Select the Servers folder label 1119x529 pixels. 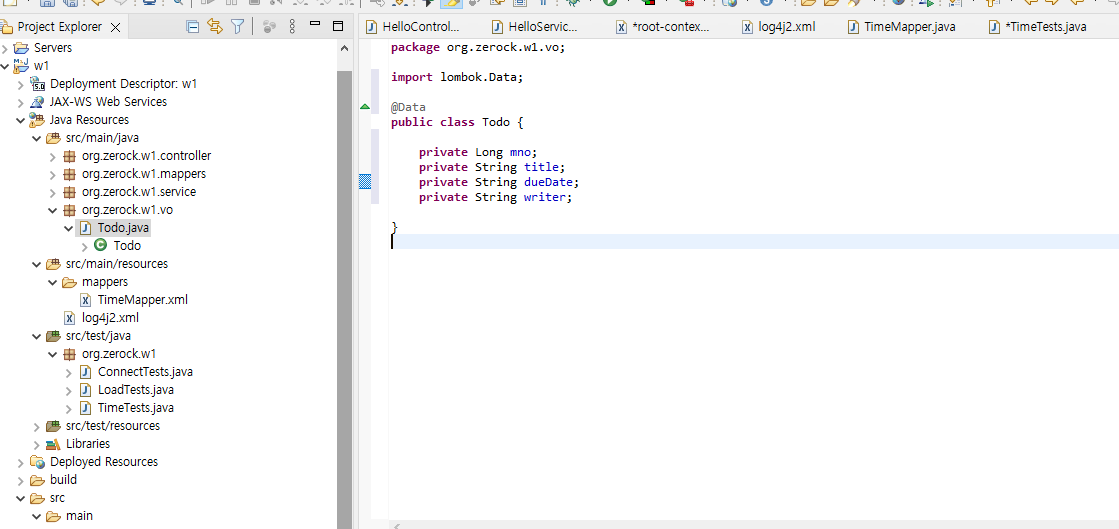pos(53,48)
